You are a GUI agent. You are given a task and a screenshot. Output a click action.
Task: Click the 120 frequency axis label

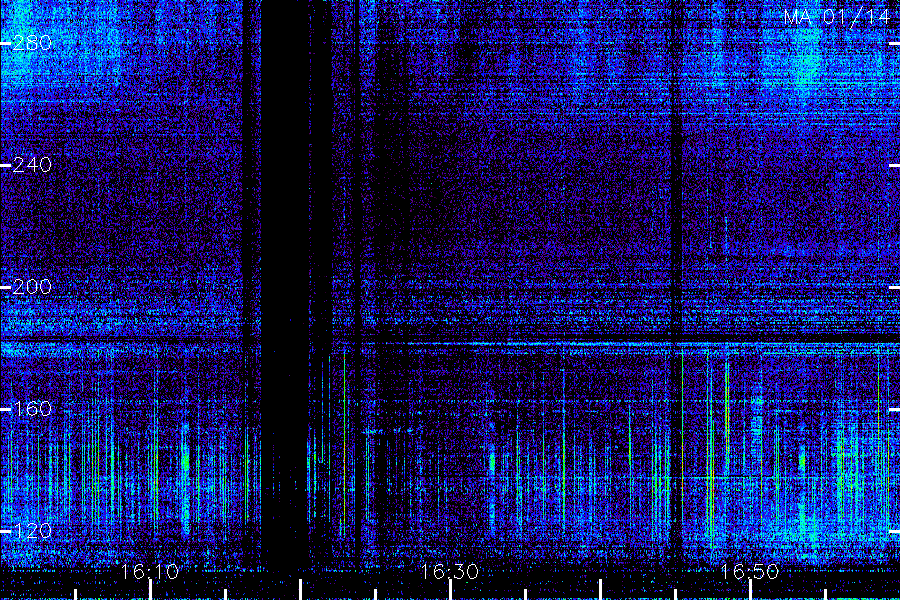(x=32, y=531)
